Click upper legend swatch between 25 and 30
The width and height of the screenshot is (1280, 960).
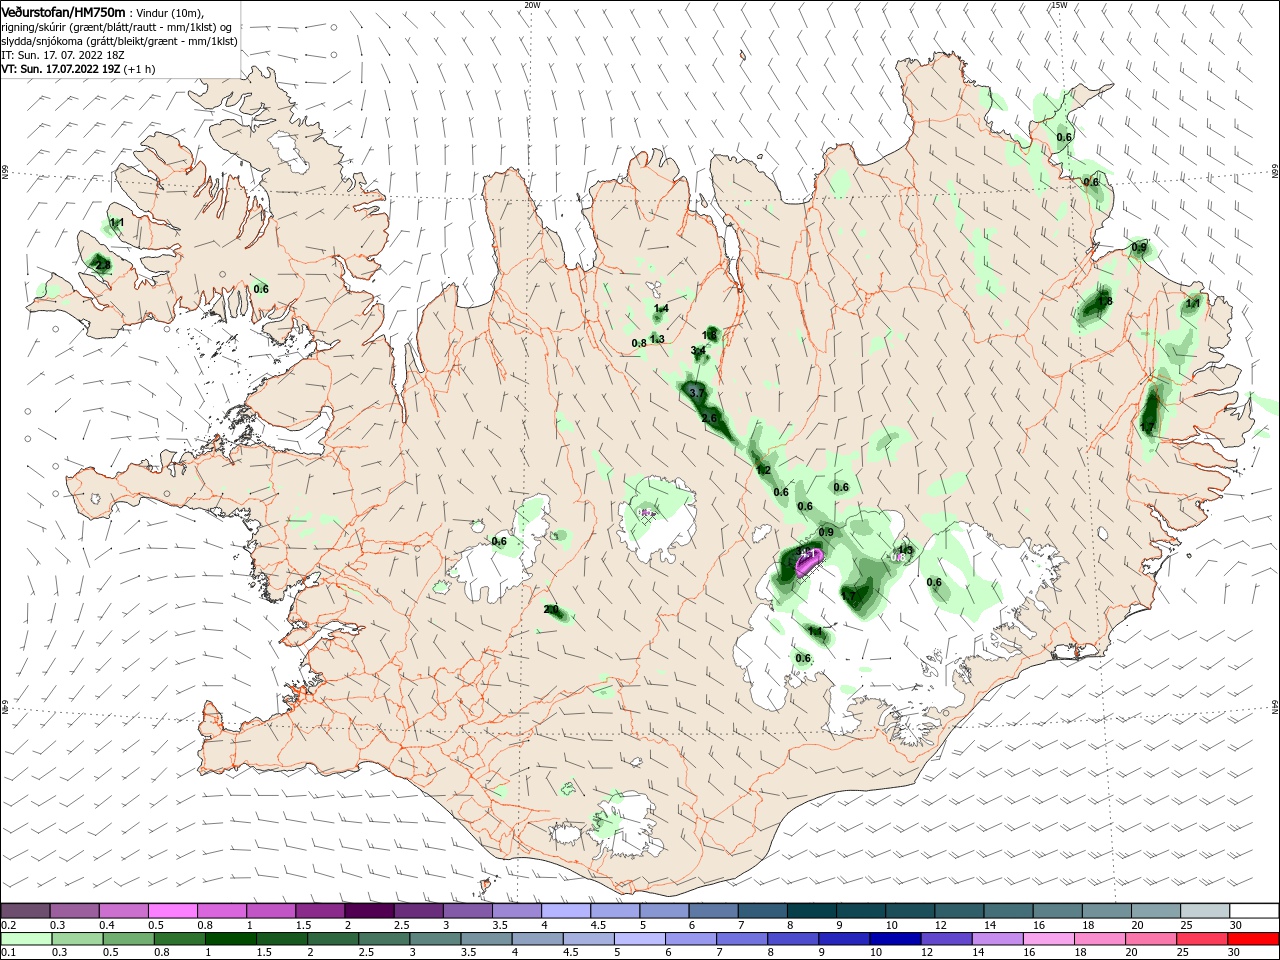tap(1206, 911)
